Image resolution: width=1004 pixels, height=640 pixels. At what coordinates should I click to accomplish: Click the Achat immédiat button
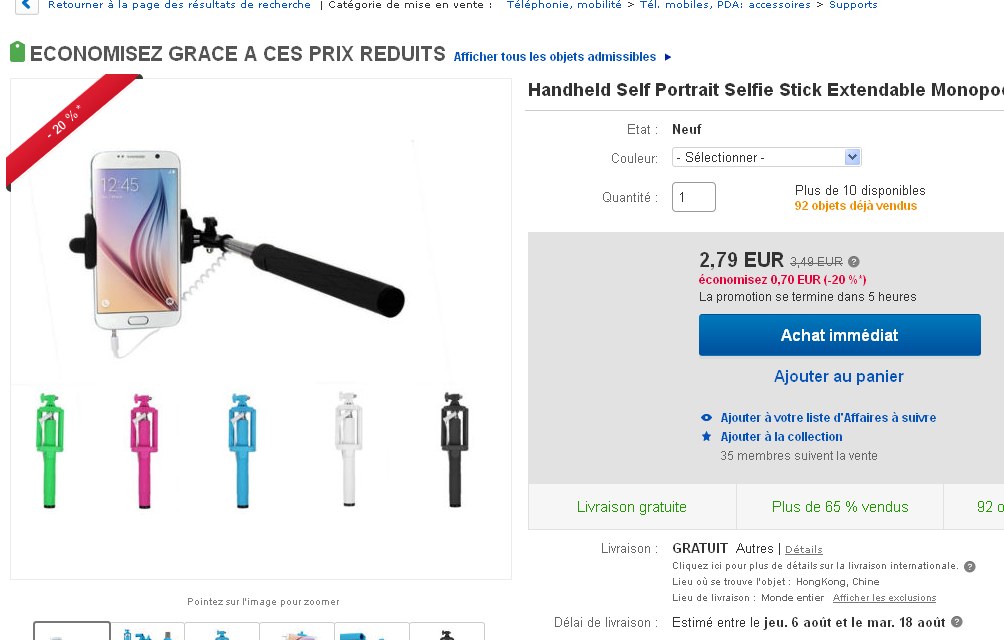click(x=839, y=335)
